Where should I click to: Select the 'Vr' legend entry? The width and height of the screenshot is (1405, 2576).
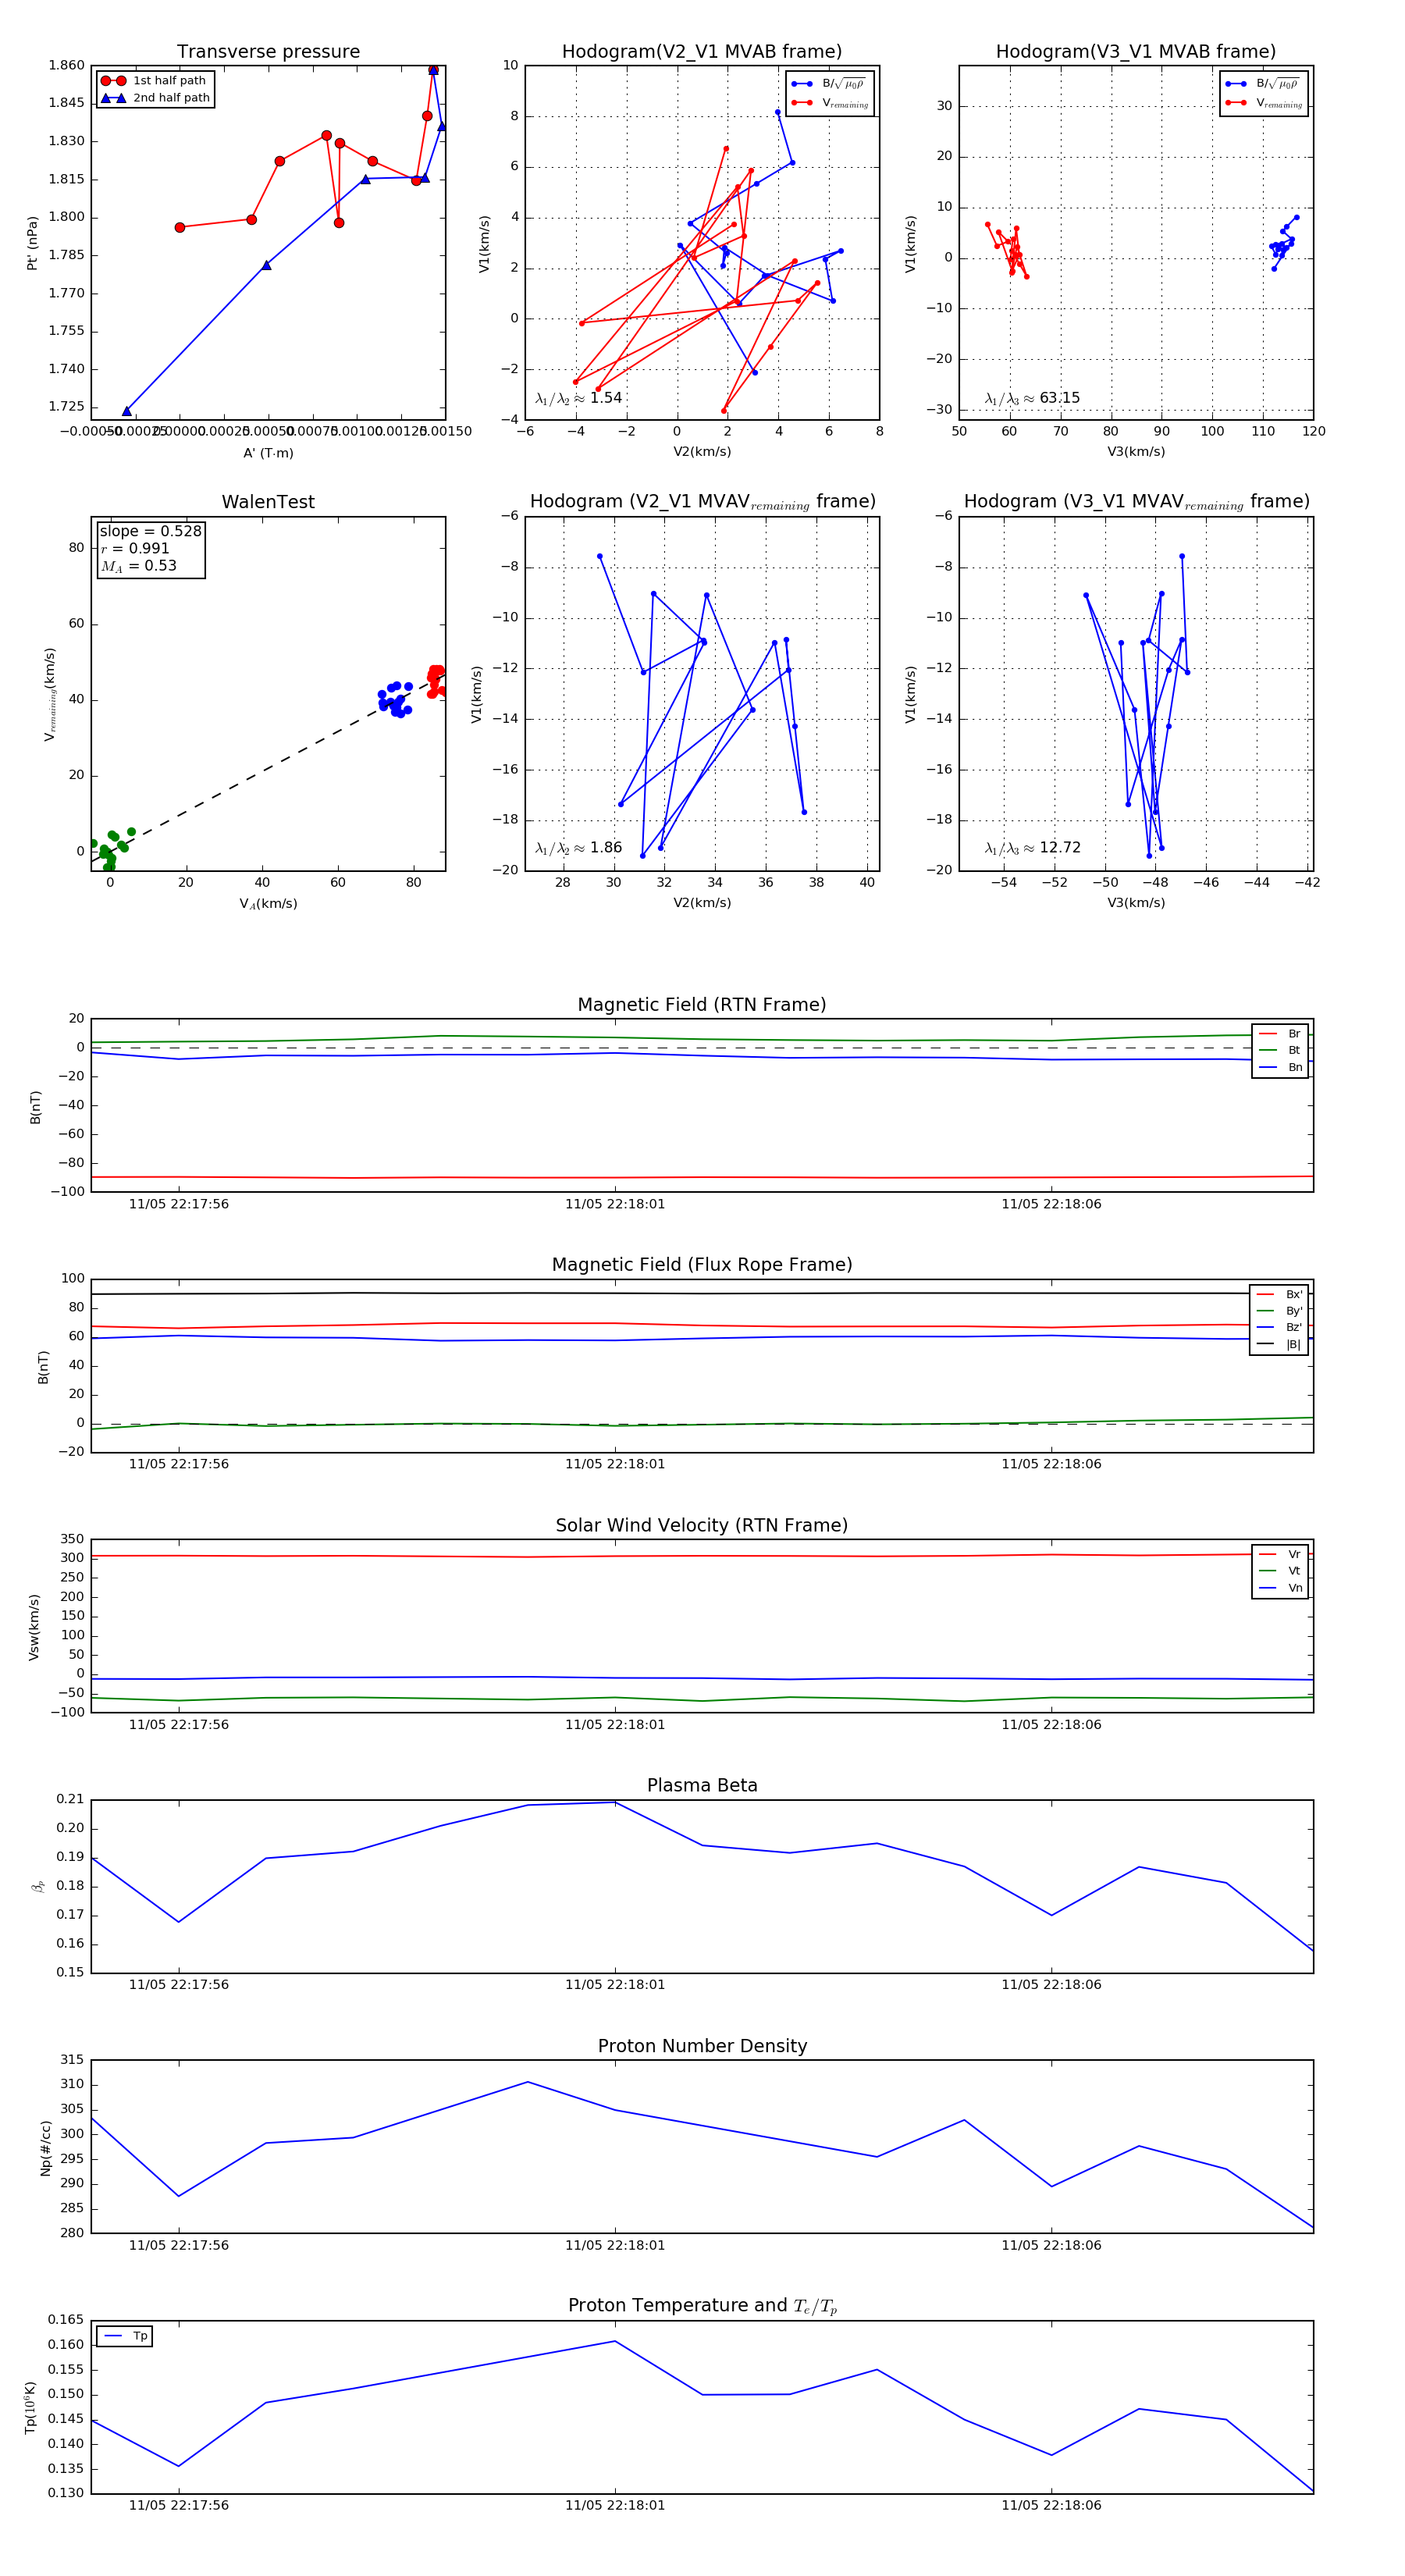1280,1554
